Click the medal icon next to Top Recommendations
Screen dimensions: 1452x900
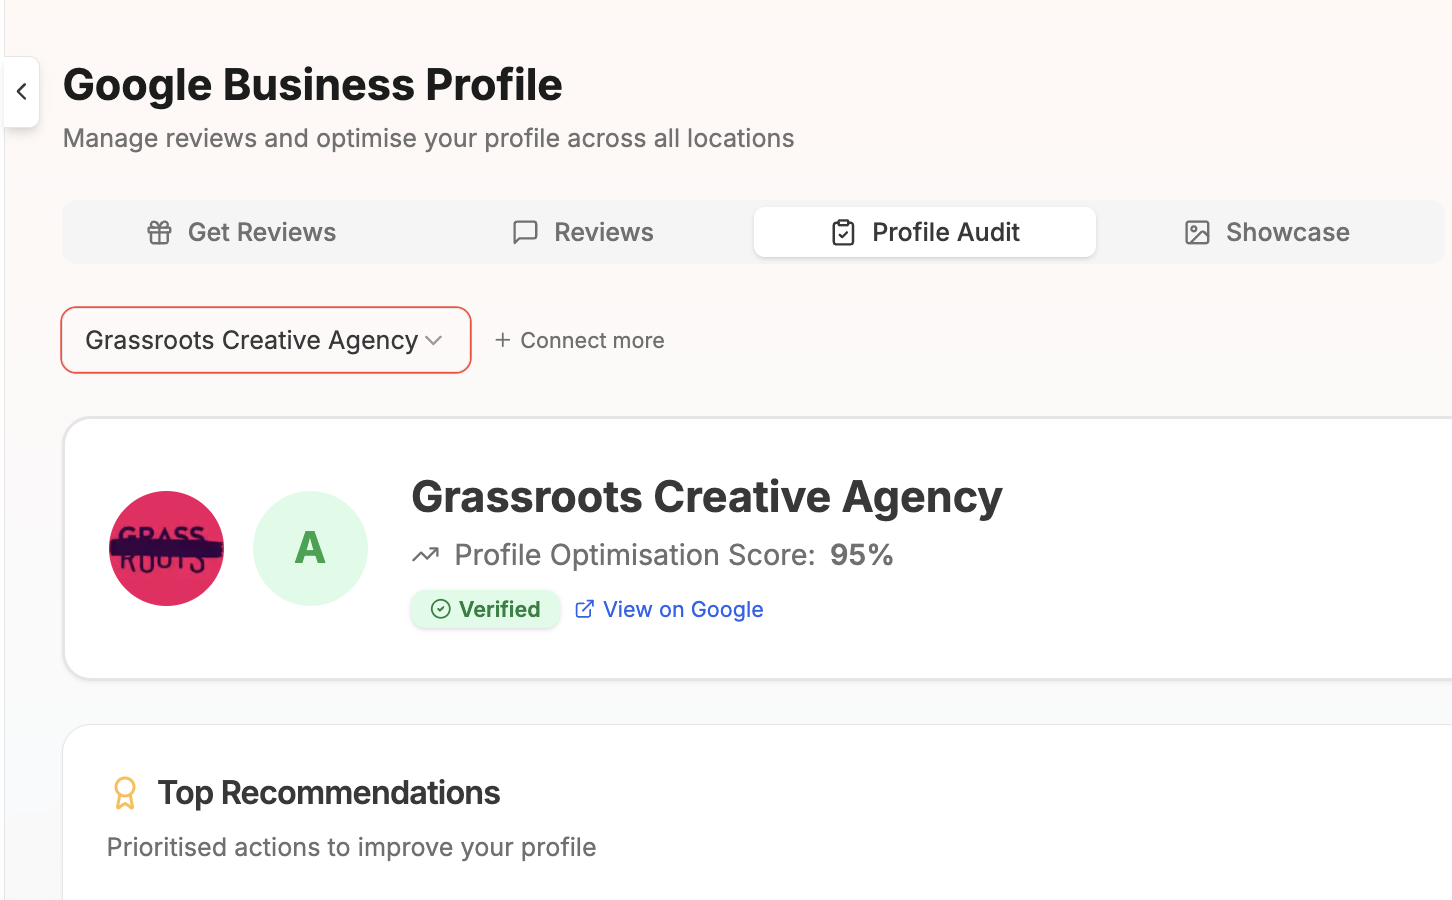tap(124, 791)
